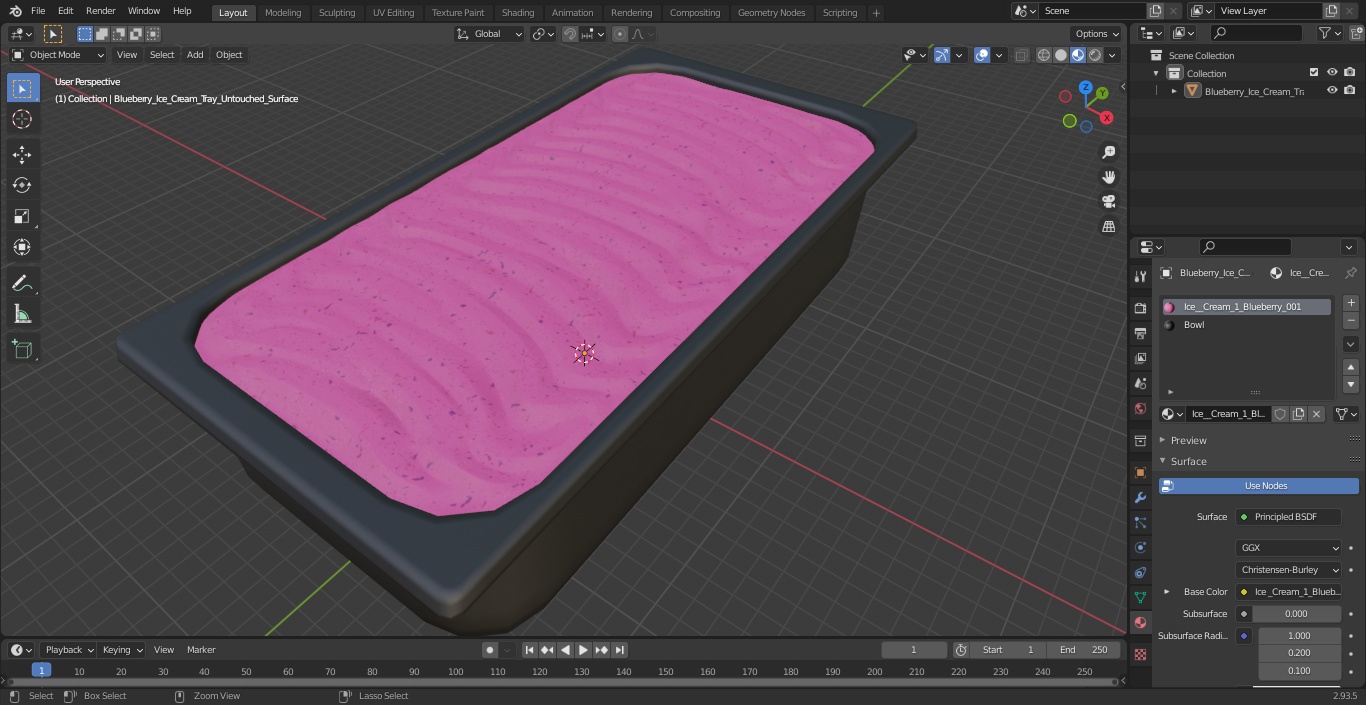
Task: Click the Use Nodes button
Action: (1259, 486)
